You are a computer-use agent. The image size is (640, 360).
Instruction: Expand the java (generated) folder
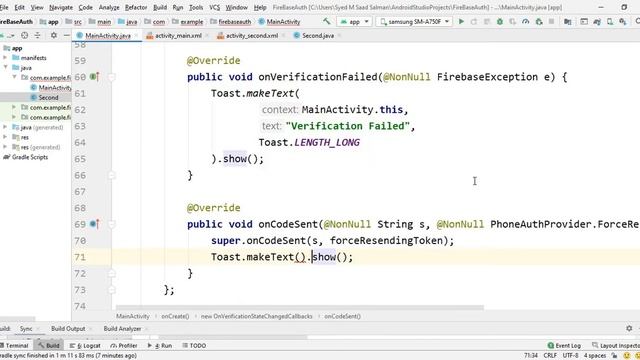(5, 127)
